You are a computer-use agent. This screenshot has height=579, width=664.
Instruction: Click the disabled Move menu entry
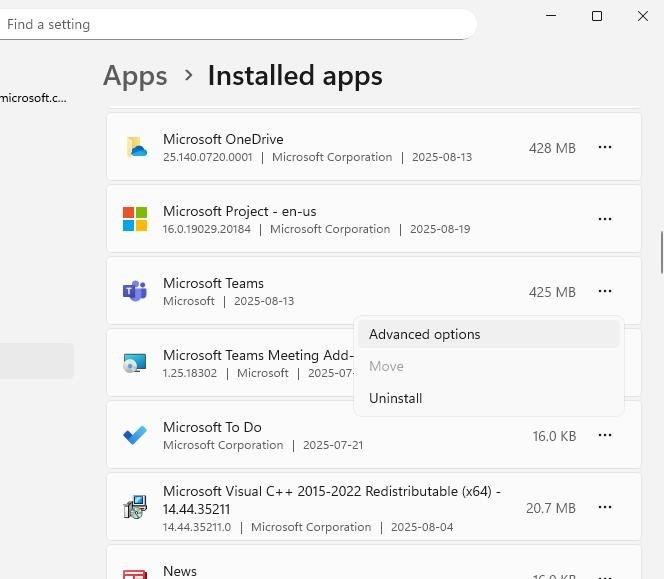click(x=489, y=366)
